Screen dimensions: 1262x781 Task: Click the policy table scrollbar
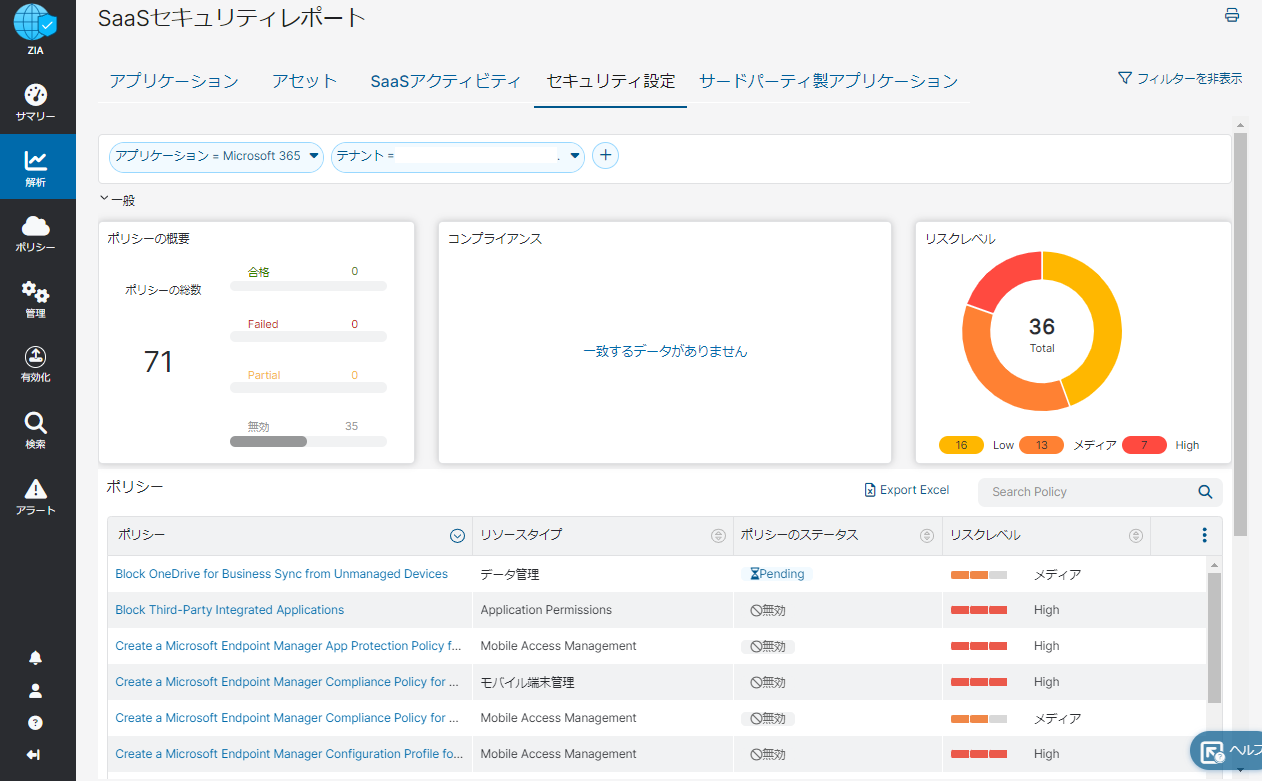(1215, 638)
